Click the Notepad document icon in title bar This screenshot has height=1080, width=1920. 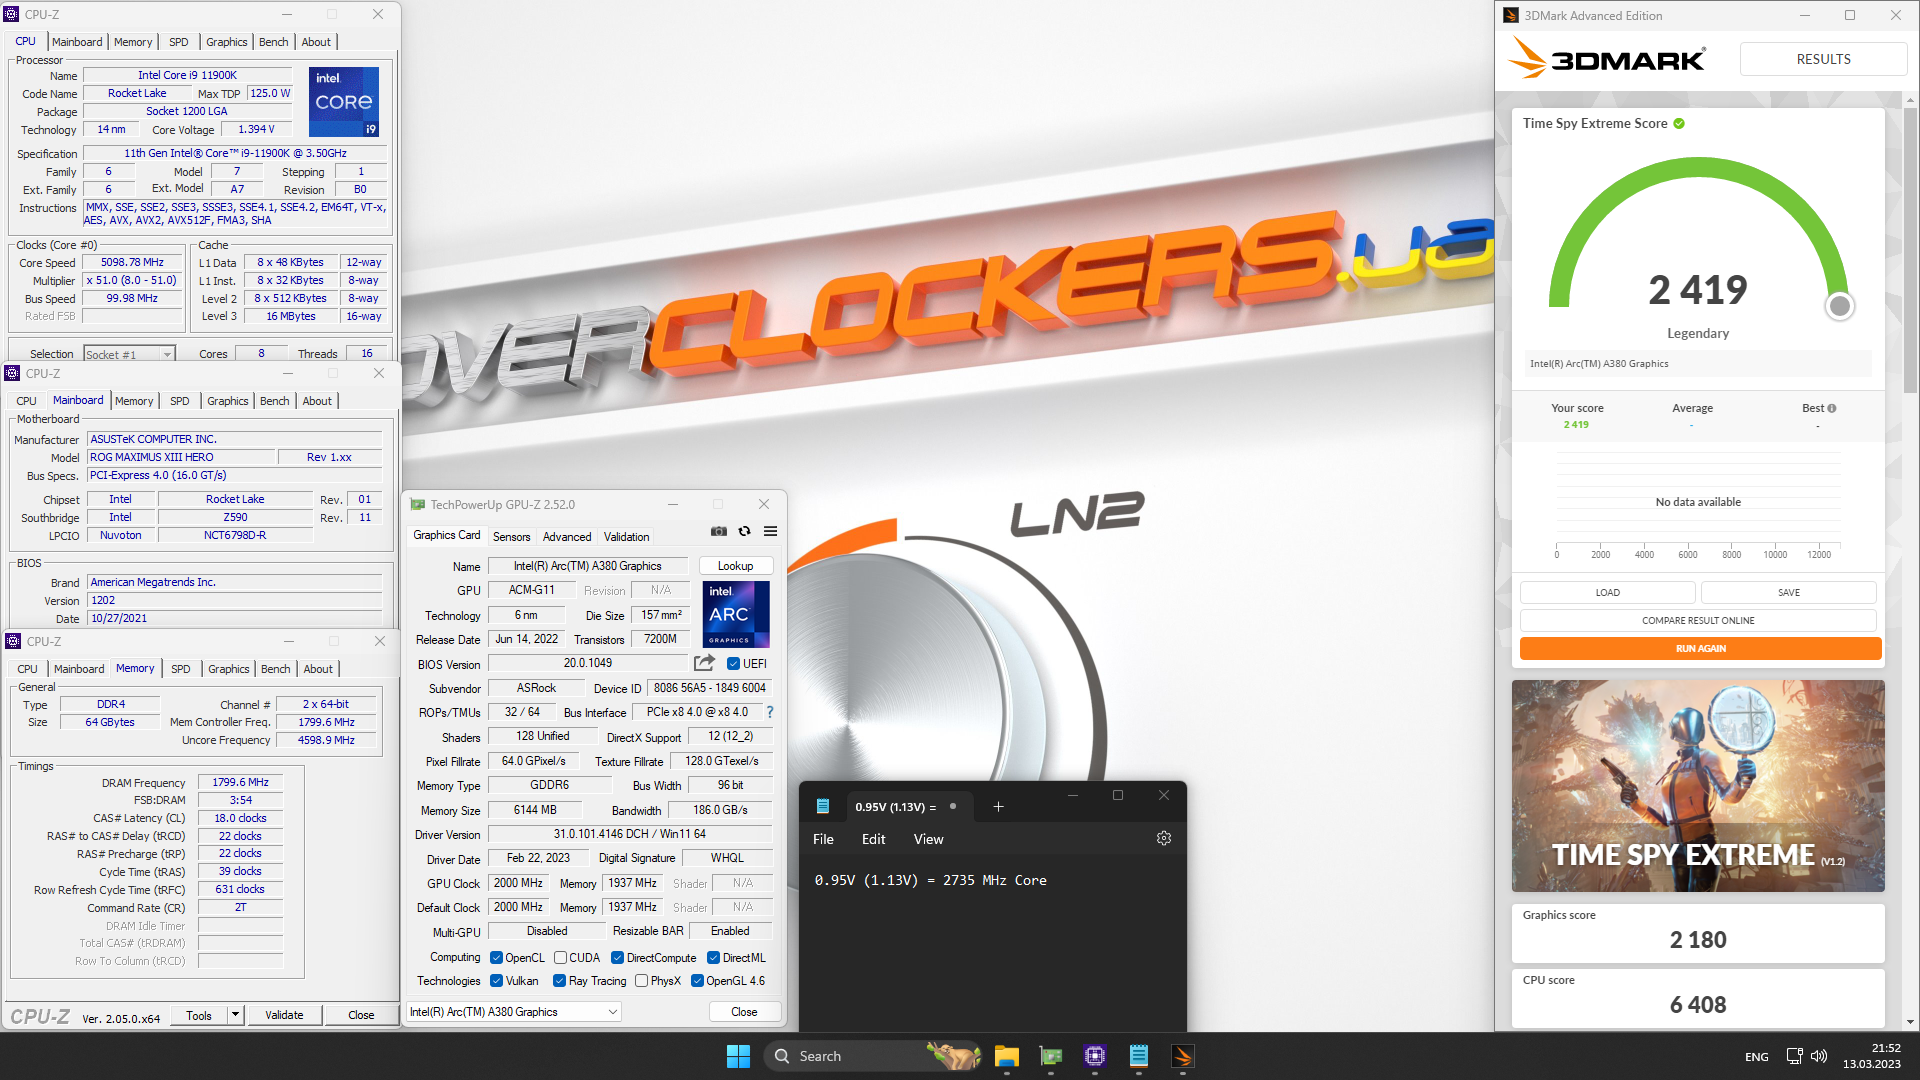tap(822, 806)
